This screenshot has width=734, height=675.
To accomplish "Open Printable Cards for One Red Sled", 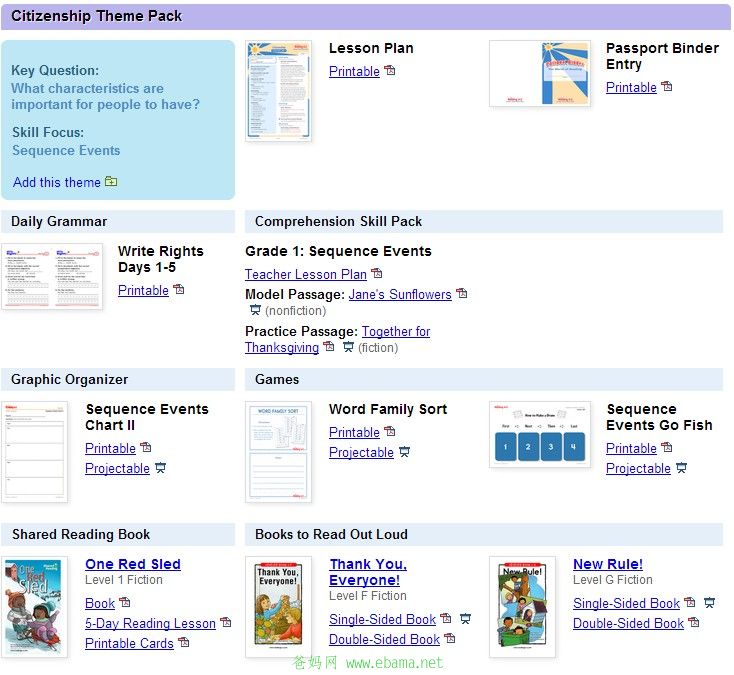I will click(x=129, y=643).
